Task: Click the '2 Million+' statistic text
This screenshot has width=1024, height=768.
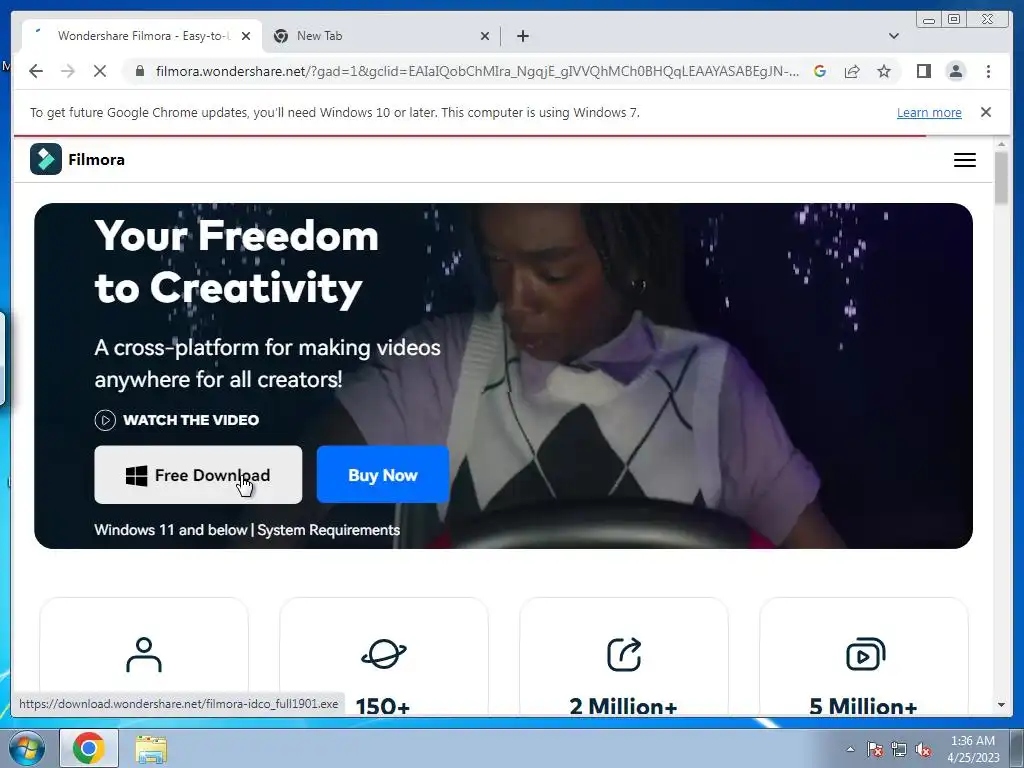Action: tap(623, 706)
